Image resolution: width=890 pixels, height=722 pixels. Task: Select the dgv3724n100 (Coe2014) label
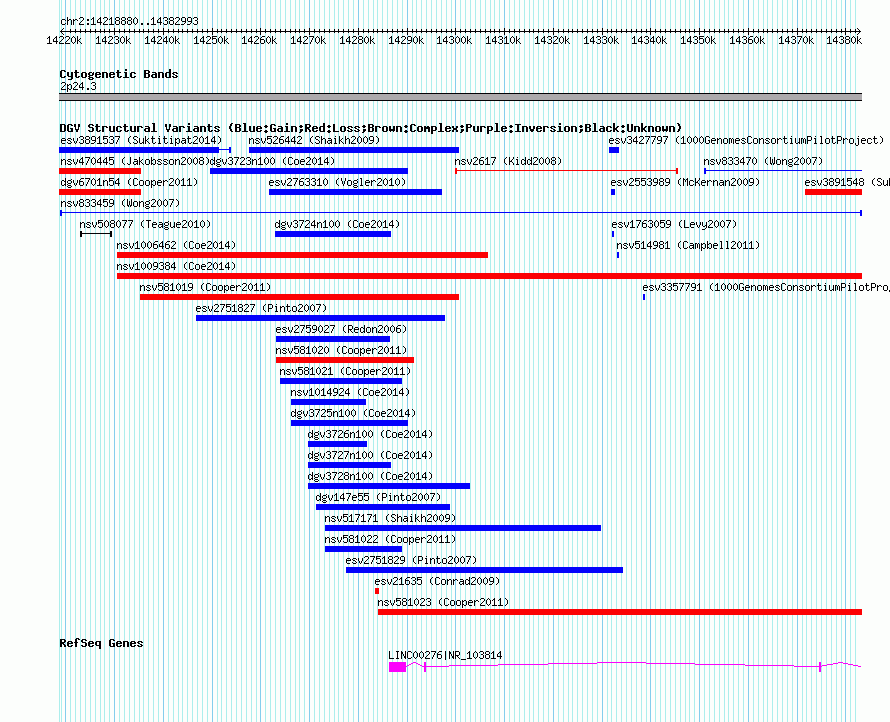point(337,224)
